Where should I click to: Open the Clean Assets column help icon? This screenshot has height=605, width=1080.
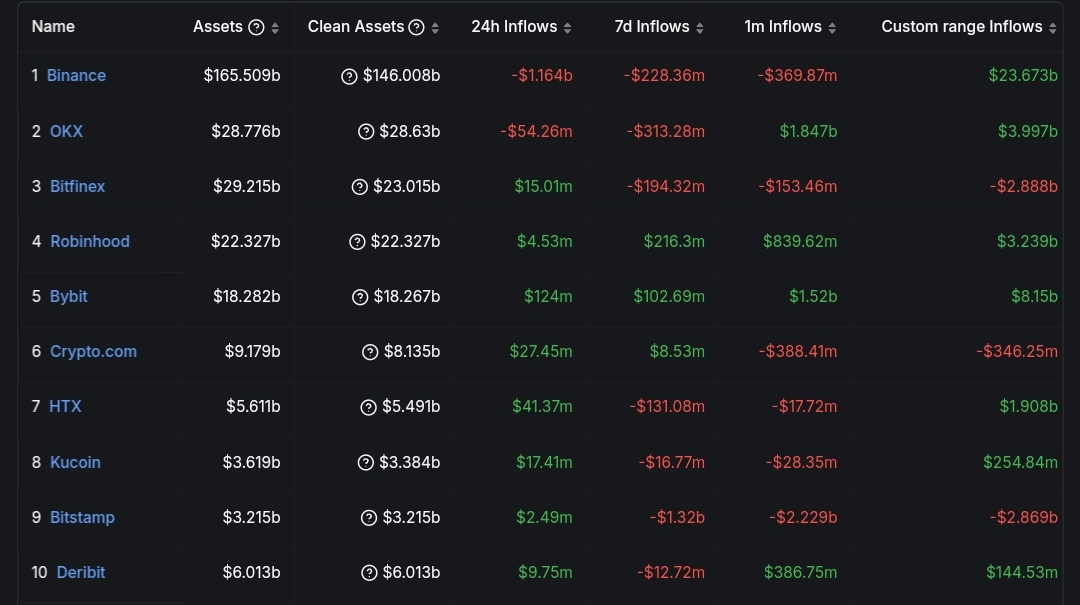416,28
